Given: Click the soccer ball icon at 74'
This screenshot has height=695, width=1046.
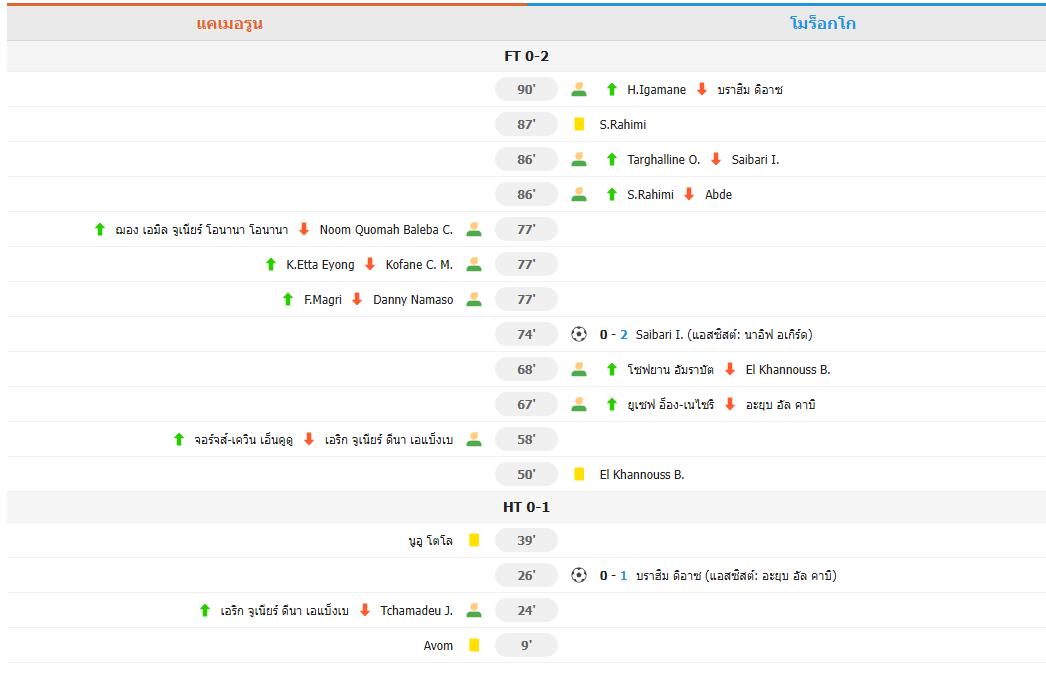Looking at the screenshot, I should pyautogui.click(x=579, y=334).
